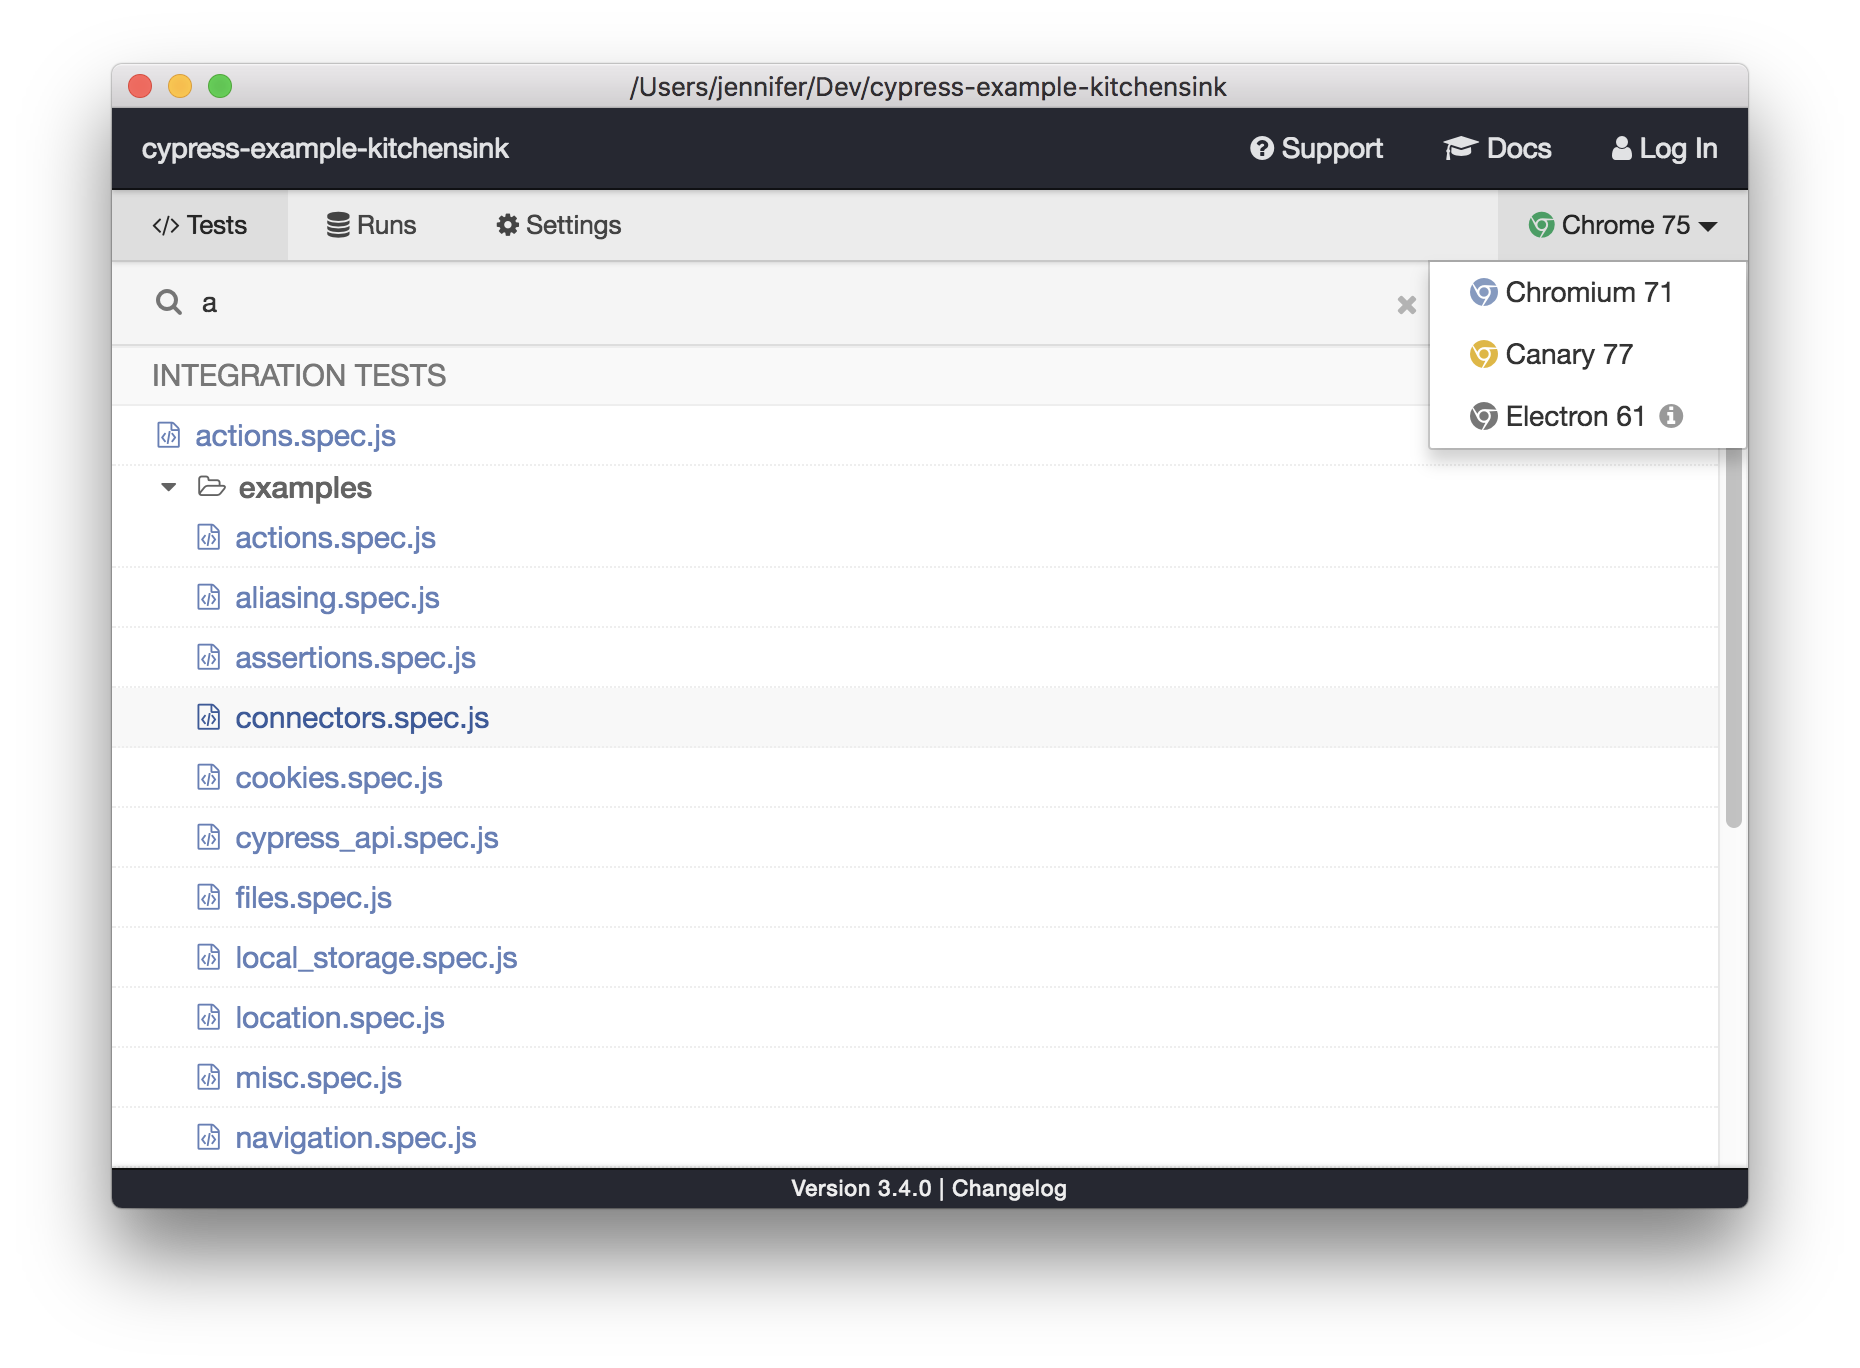Image resolution: width=1860 pixels, height=1368 pixels.
Task: Run cypress_api.spec.js
Action: coord(366,838)
